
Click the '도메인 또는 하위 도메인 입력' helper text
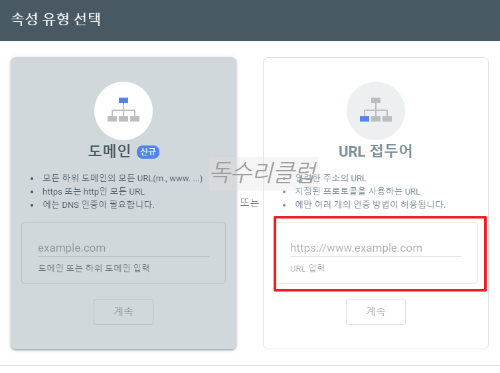coord(94,268)
